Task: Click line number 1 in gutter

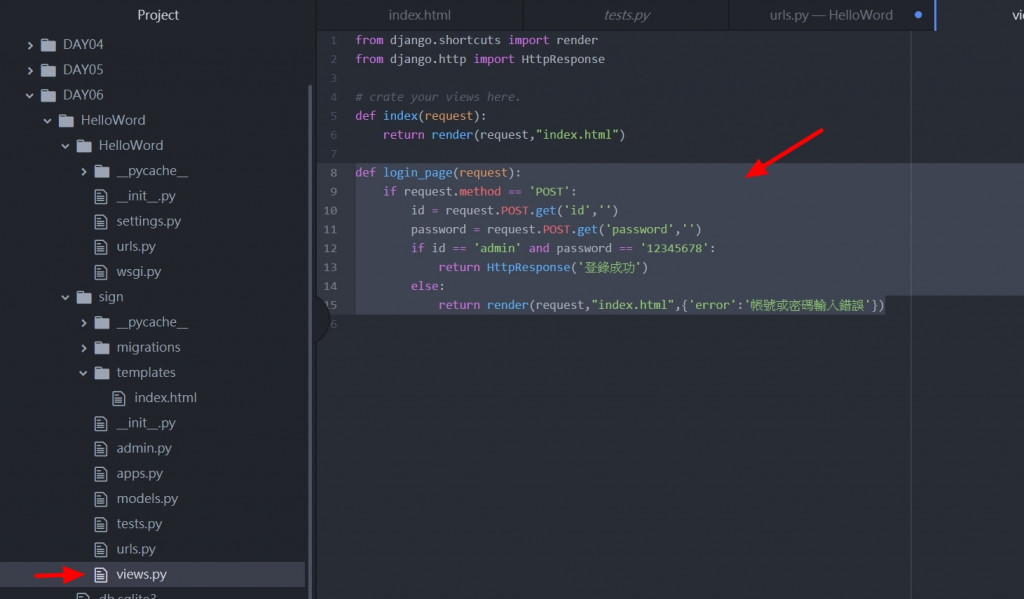Action: coord(333,40)
